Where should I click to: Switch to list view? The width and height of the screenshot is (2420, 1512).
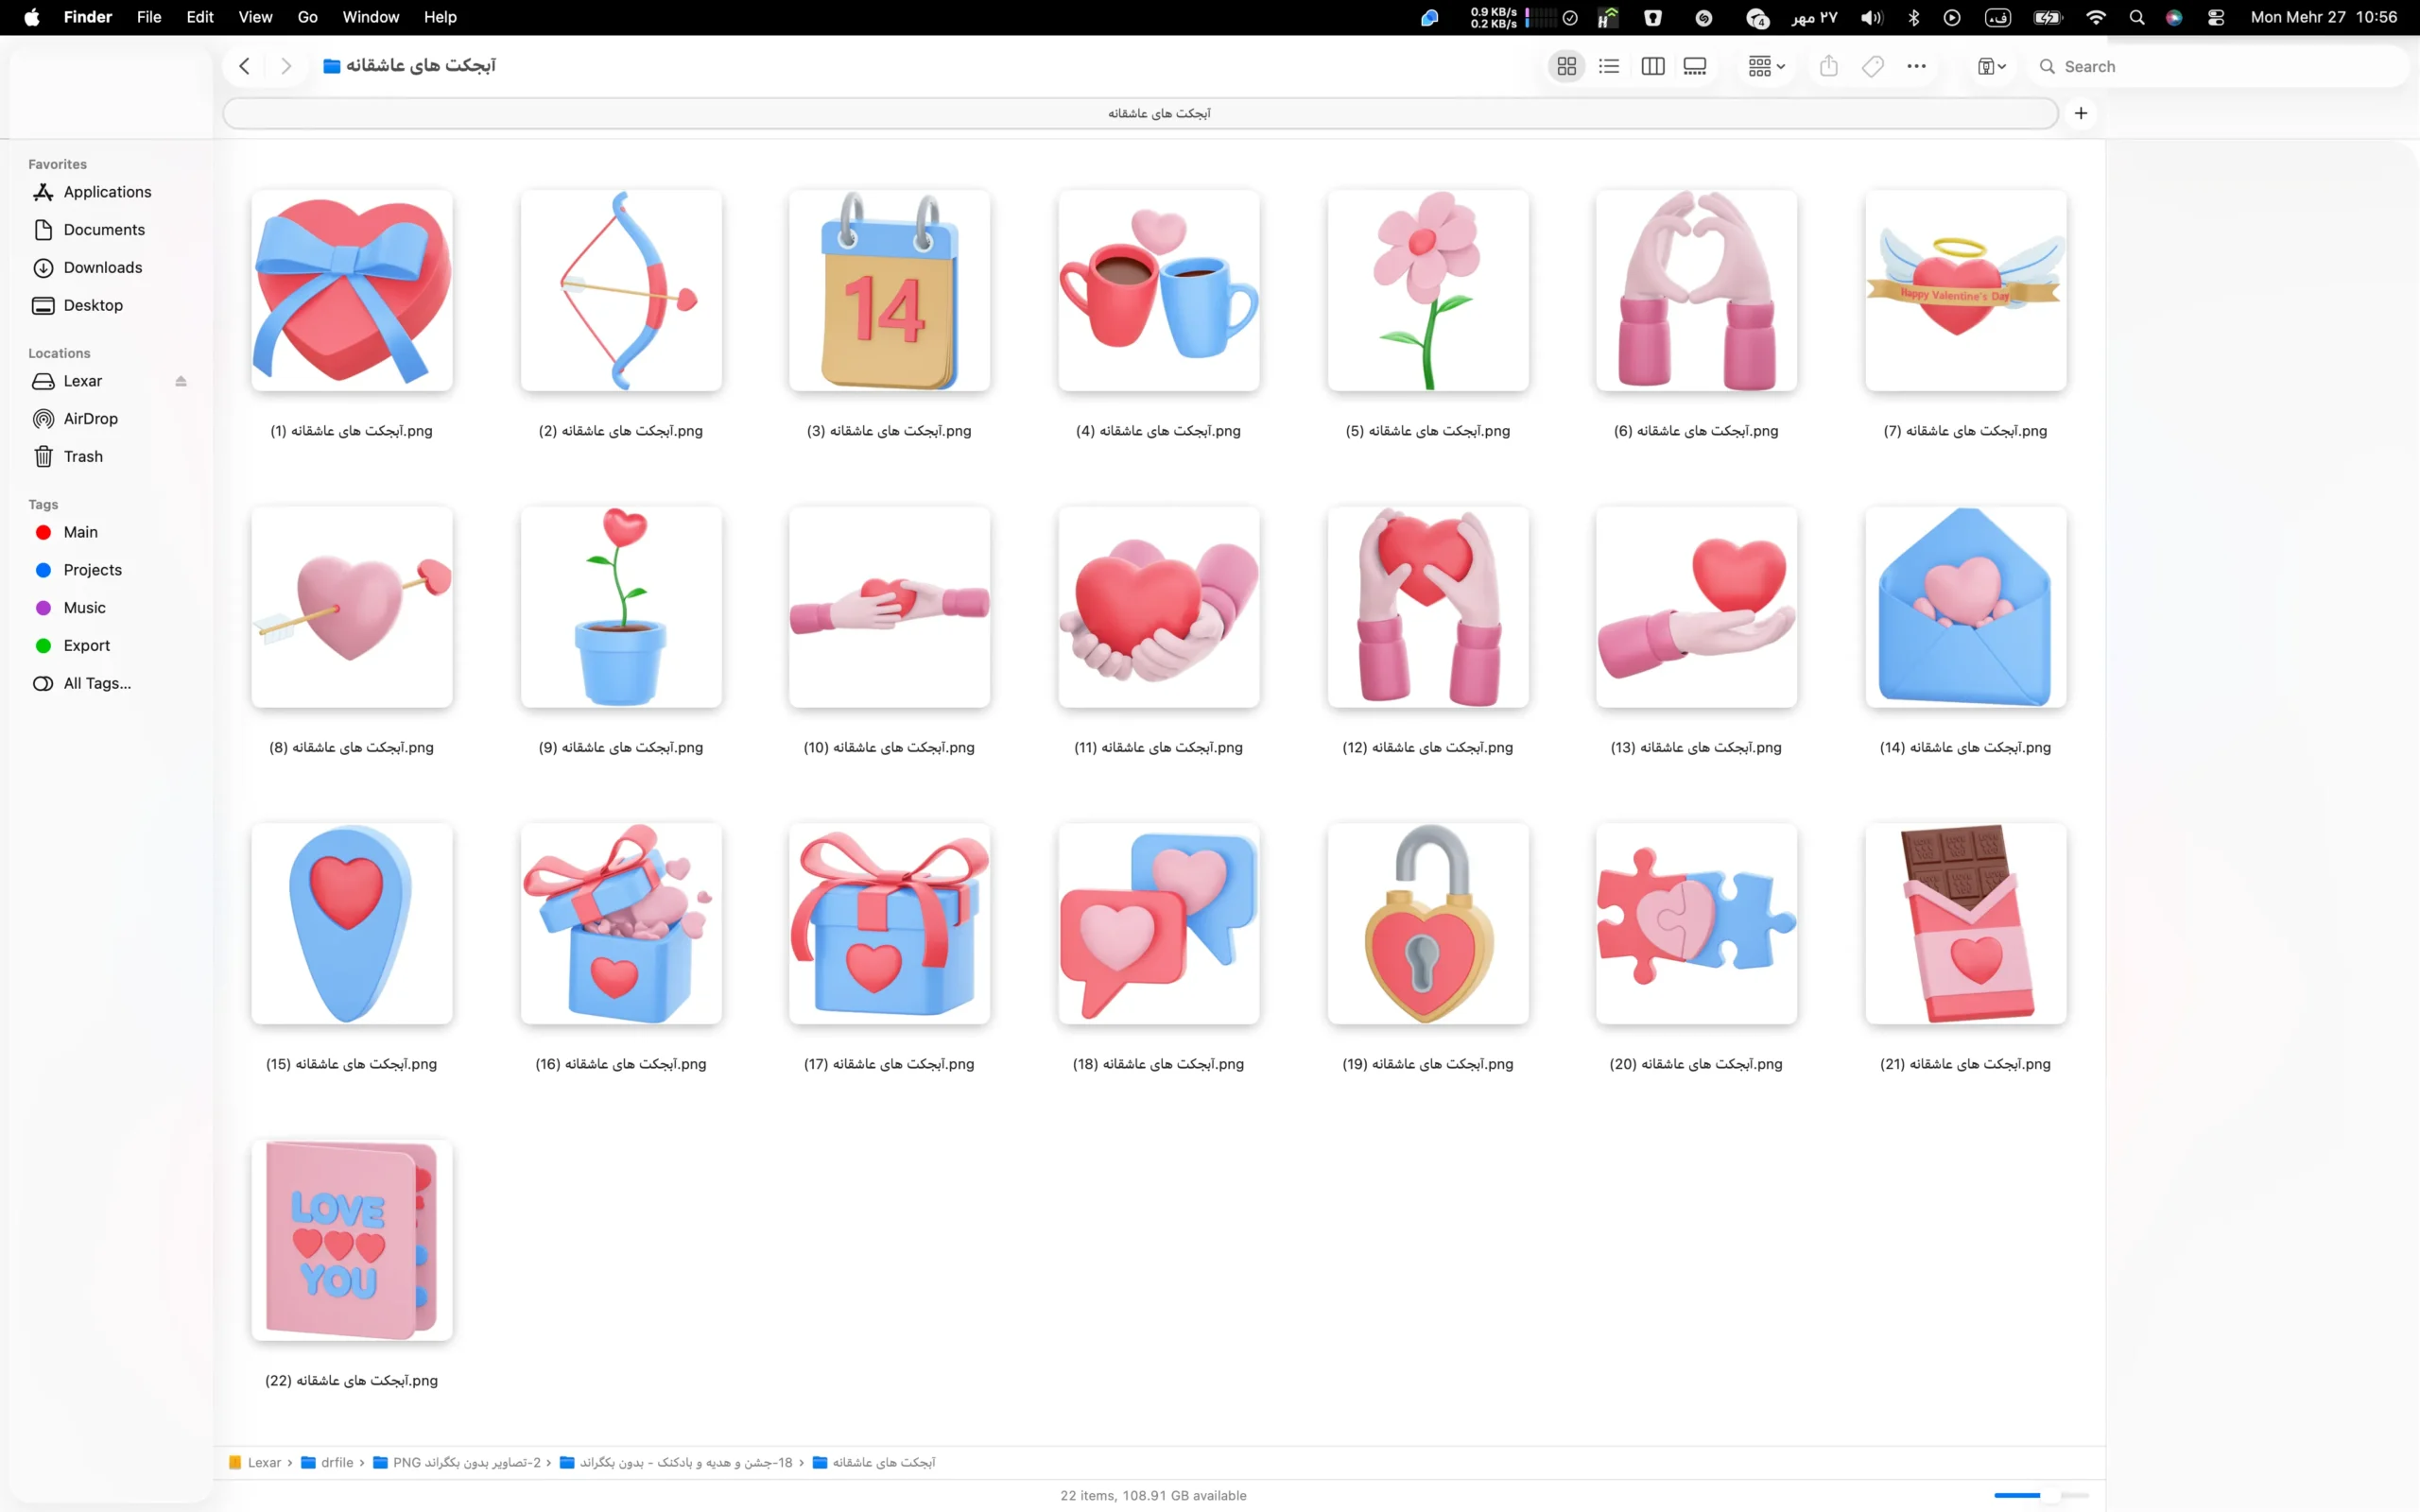(1609, 66)
